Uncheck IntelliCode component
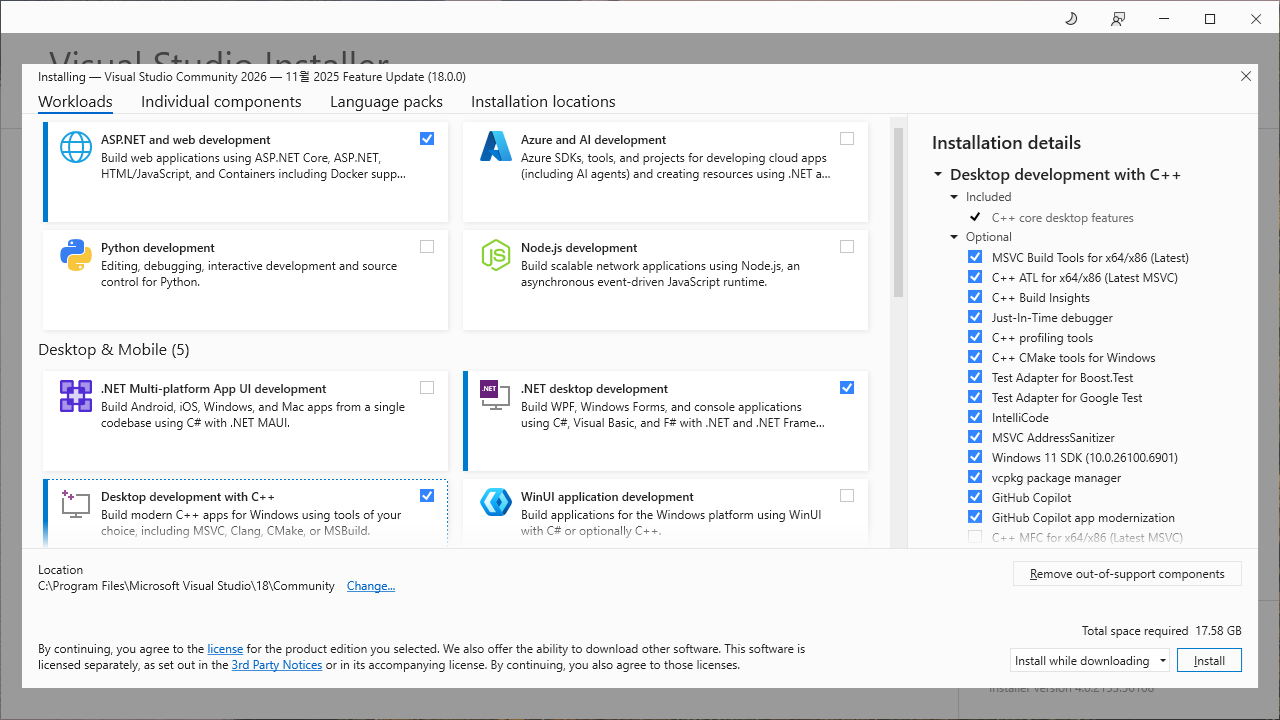This screenshot has height=720, width=1280. tap(975, 417)
